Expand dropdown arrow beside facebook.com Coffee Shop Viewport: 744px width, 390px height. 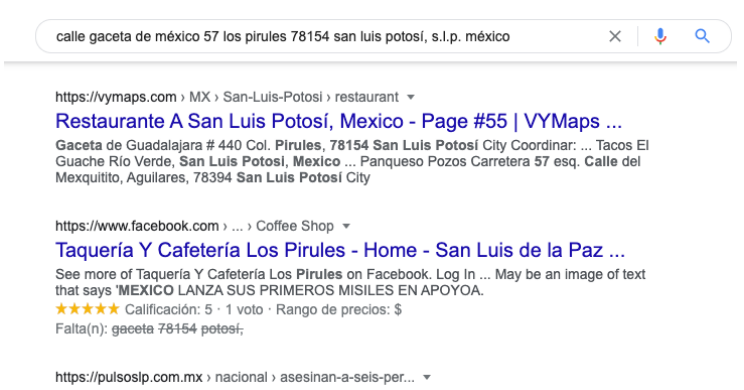[346, 226]
